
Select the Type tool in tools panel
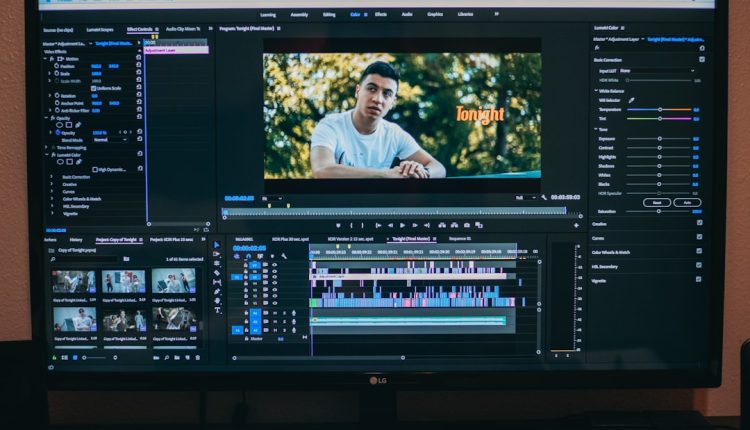(217, 309)
